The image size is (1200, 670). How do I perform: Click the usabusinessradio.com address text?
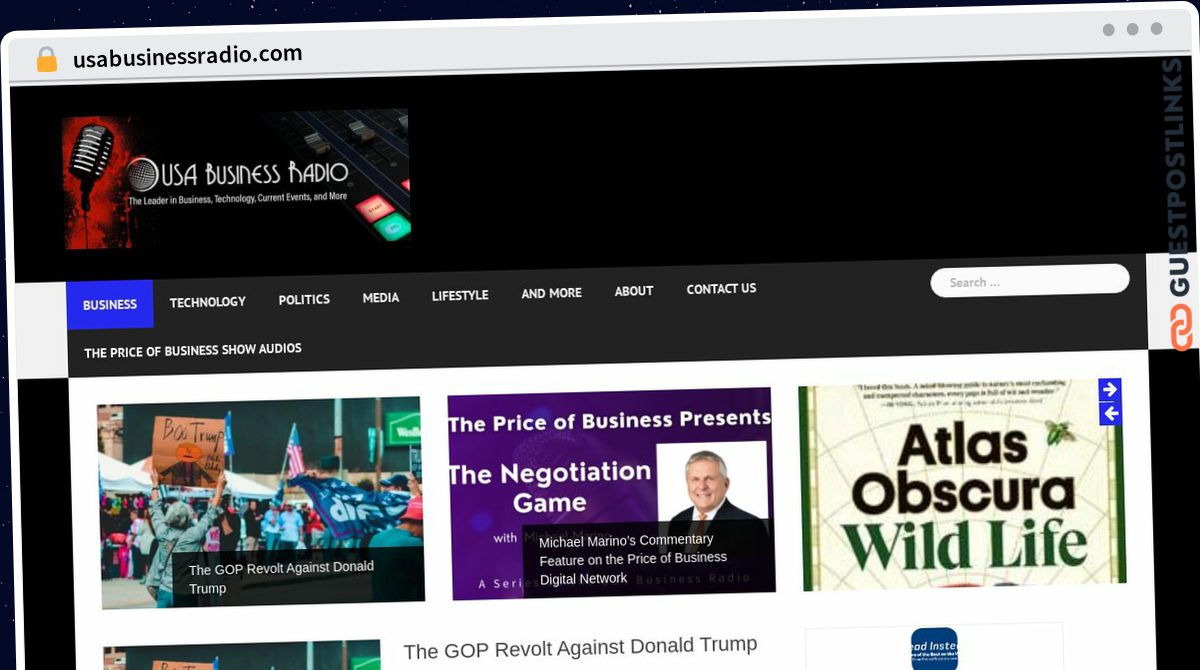[187, 56]
